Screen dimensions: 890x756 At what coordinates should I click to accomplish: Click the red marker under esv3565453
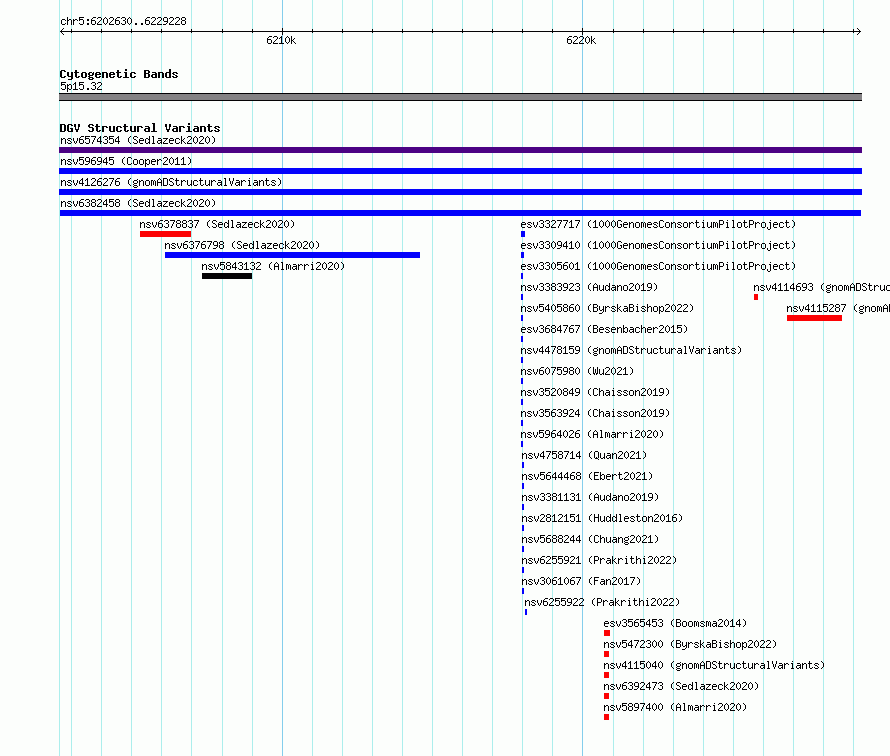point(607,633)
